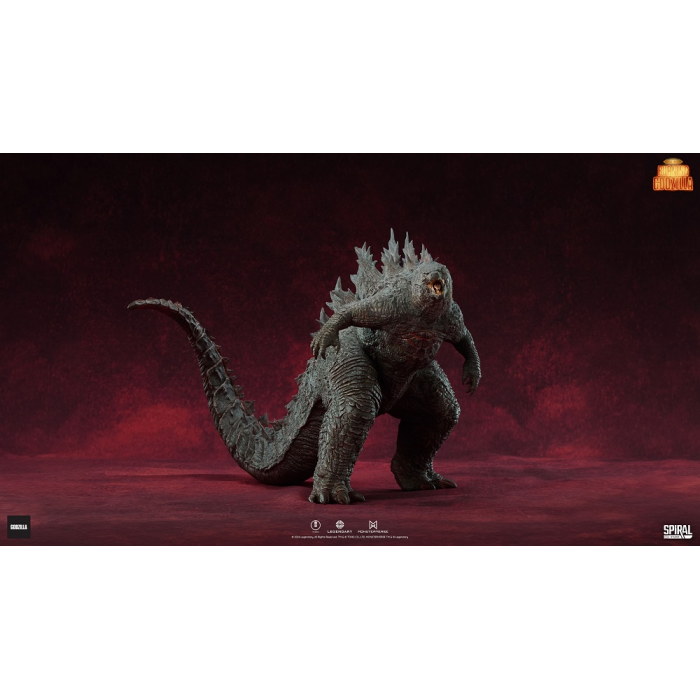Click the Legendary shield logo
Viewport: 700px width, 700px height.
coord(340,526)
